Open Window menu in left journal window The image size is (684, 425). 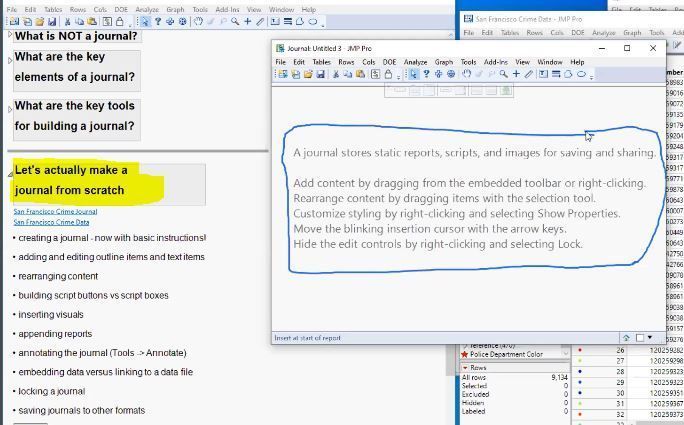tap(281, 9)
